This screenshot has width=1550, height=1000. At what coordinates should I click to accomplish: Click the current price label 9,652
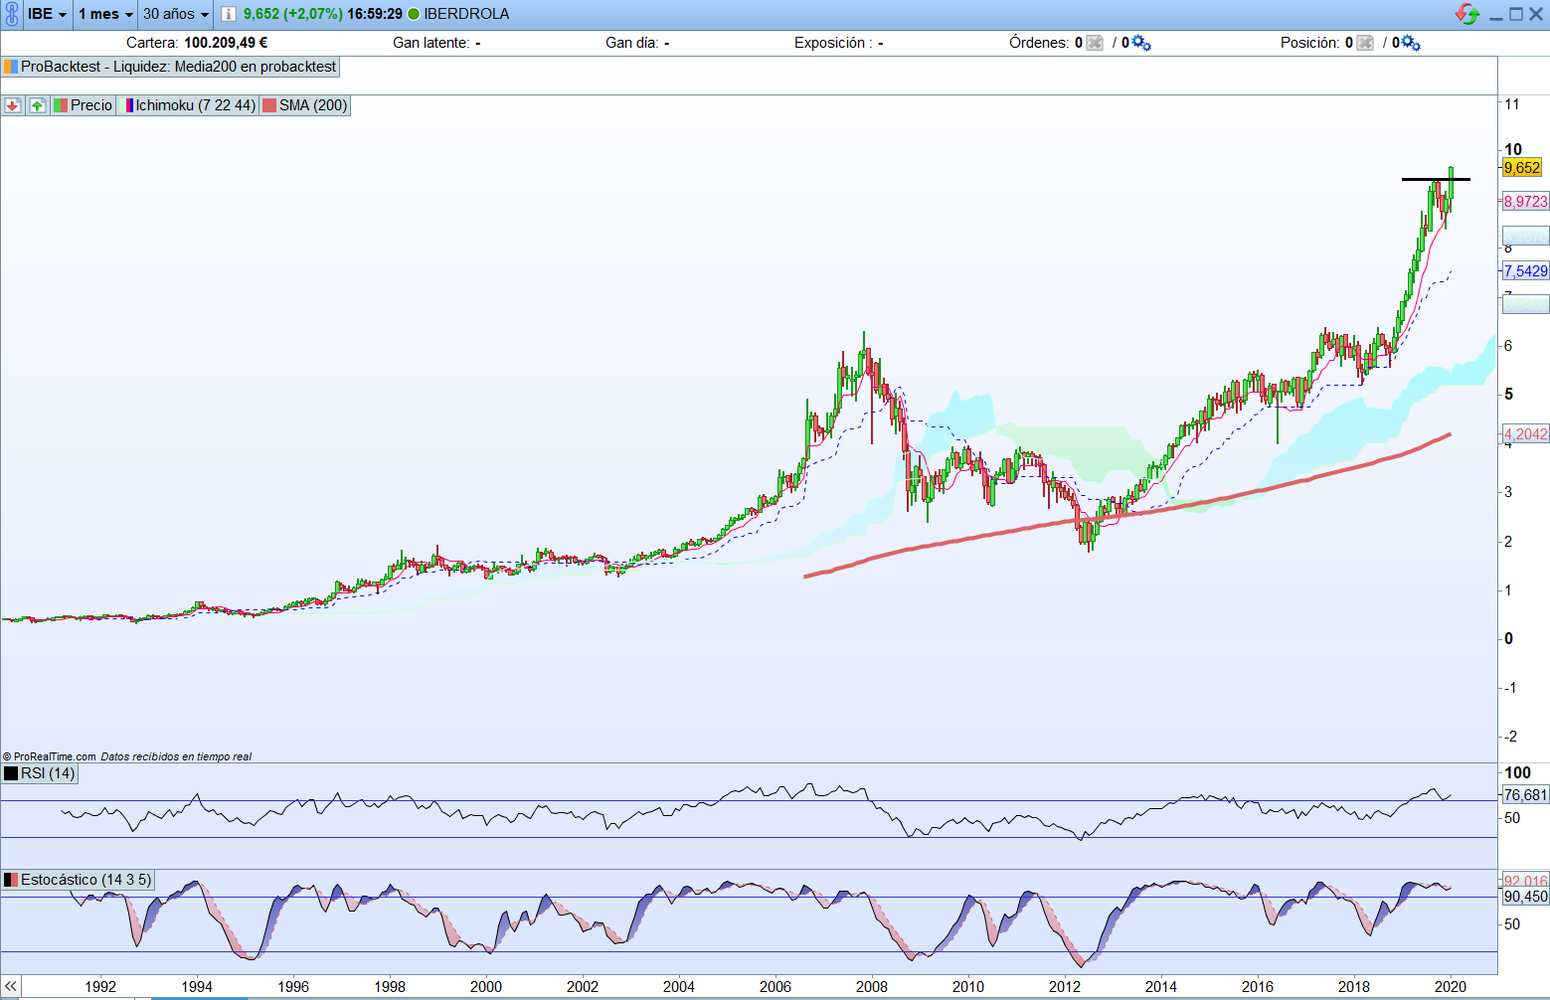coord(1522,168)
